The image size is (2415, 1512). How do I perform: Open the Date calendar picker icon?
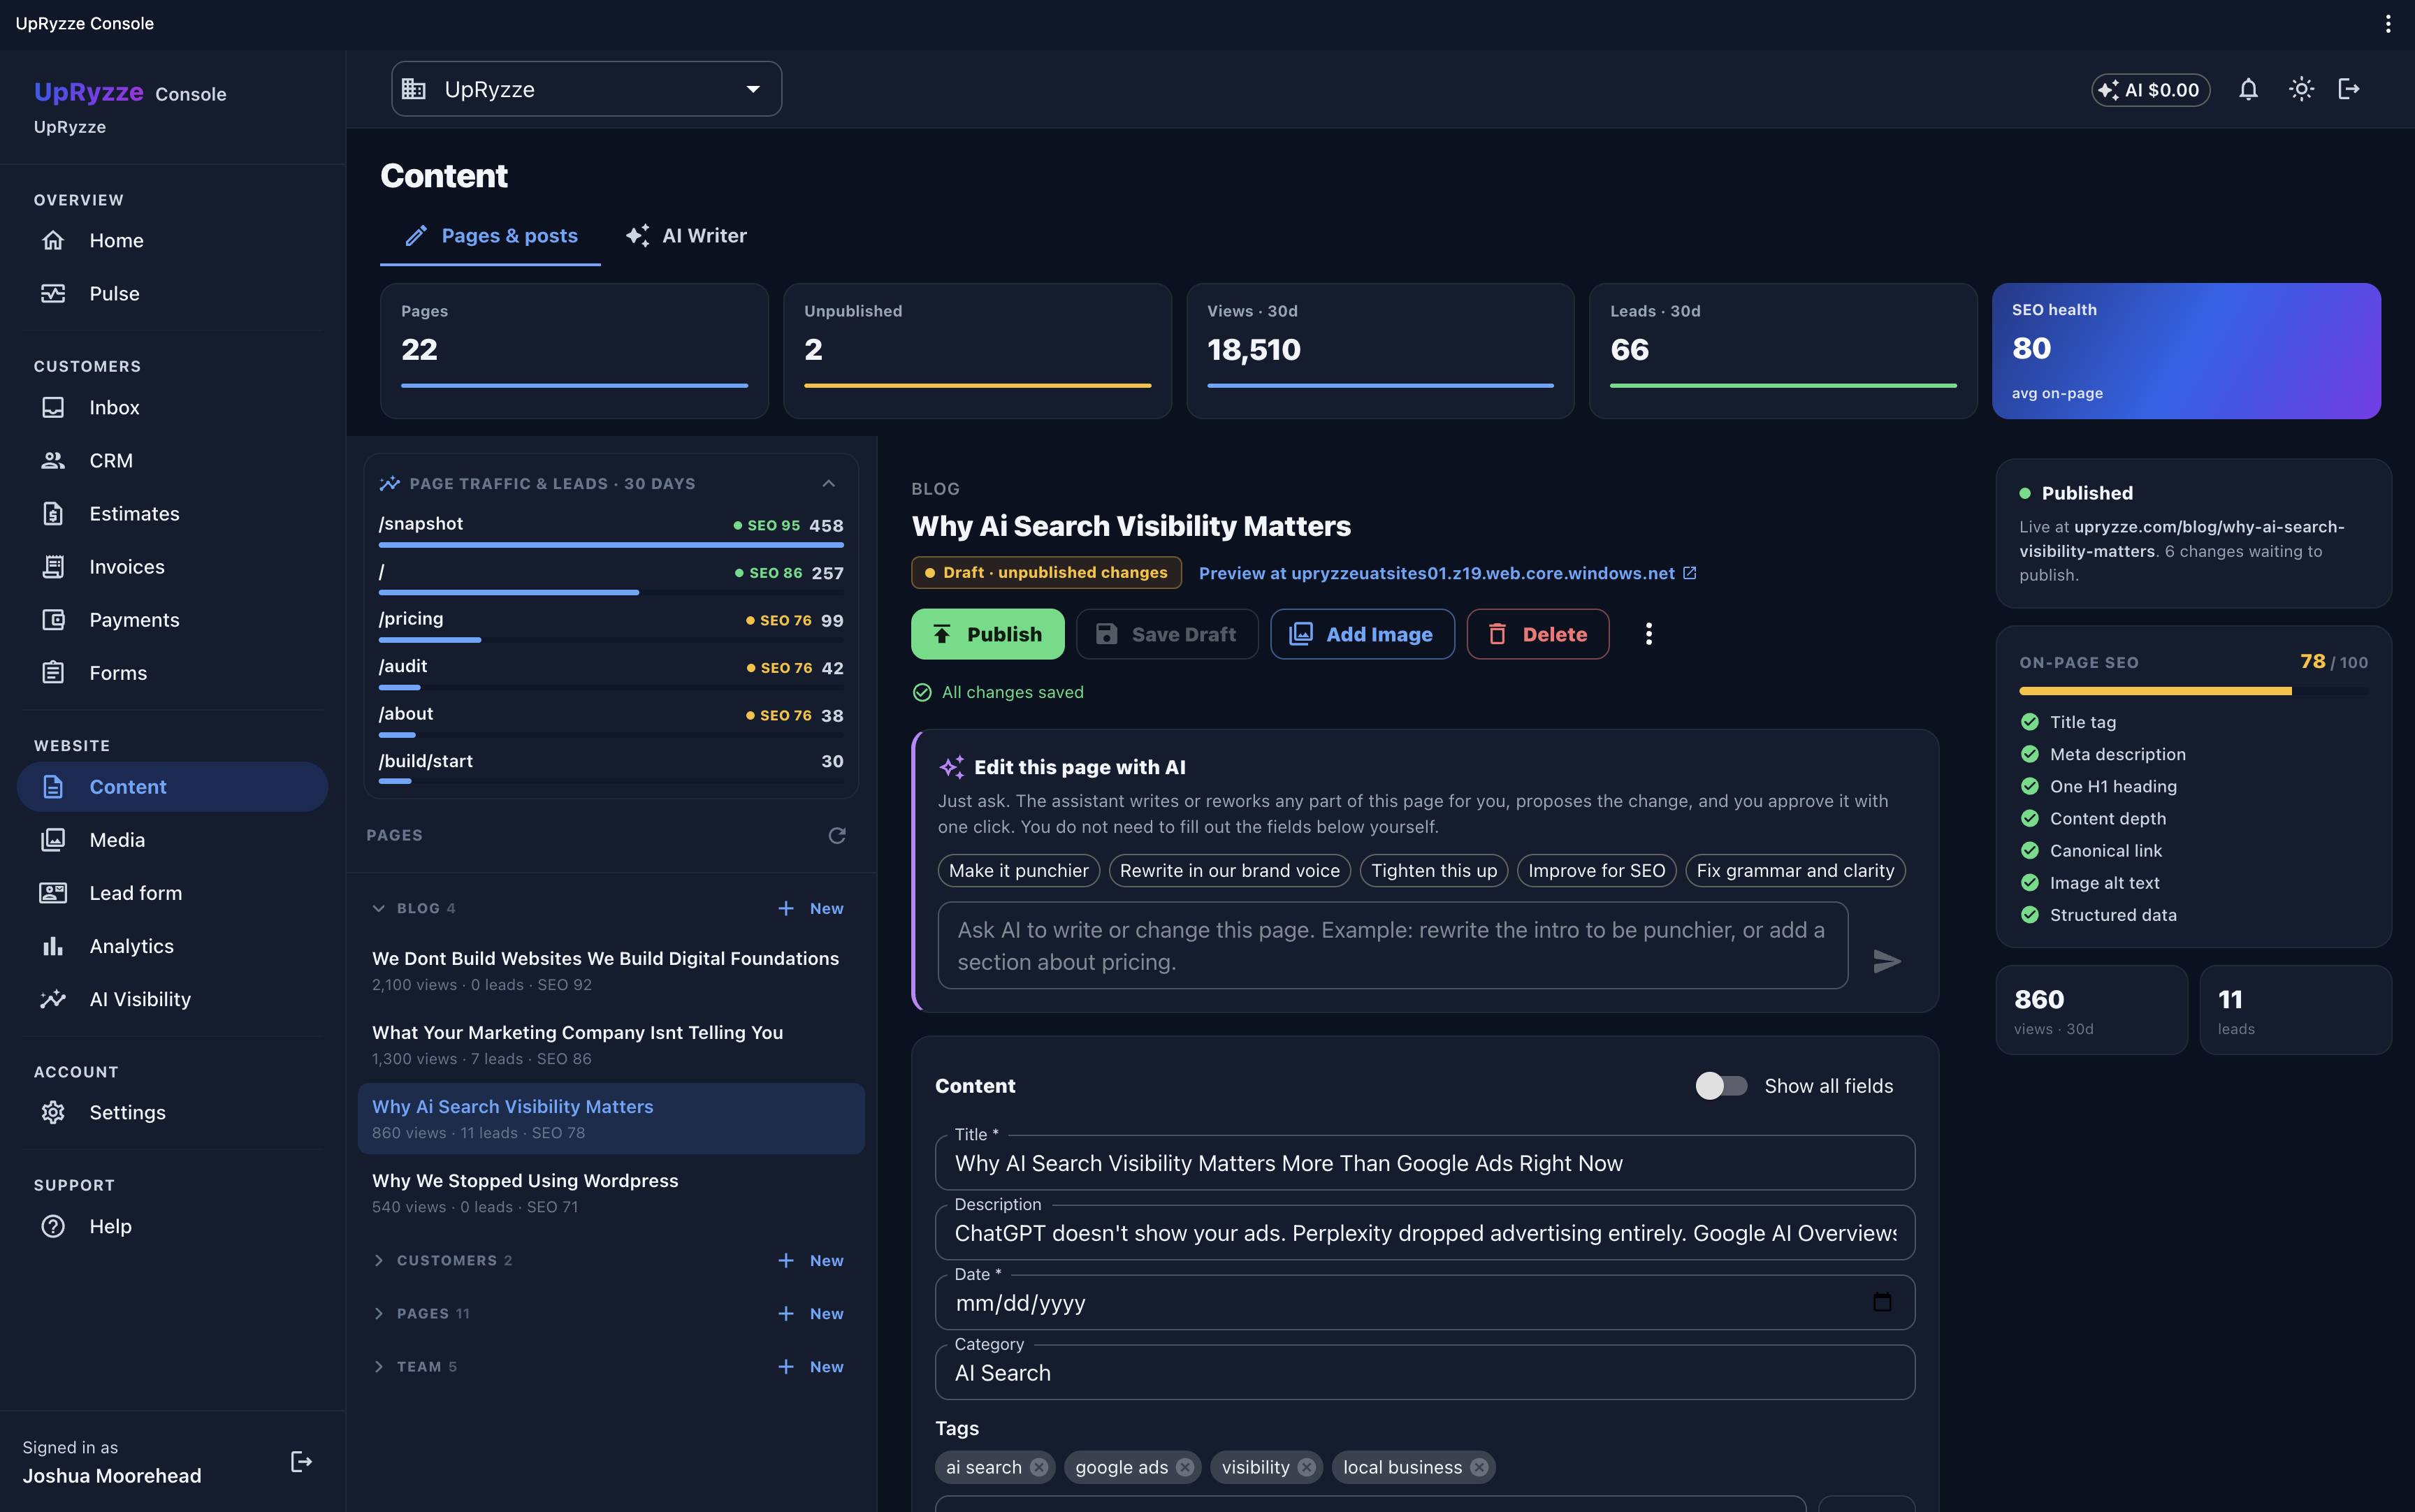click(x=1881, y=1302)
